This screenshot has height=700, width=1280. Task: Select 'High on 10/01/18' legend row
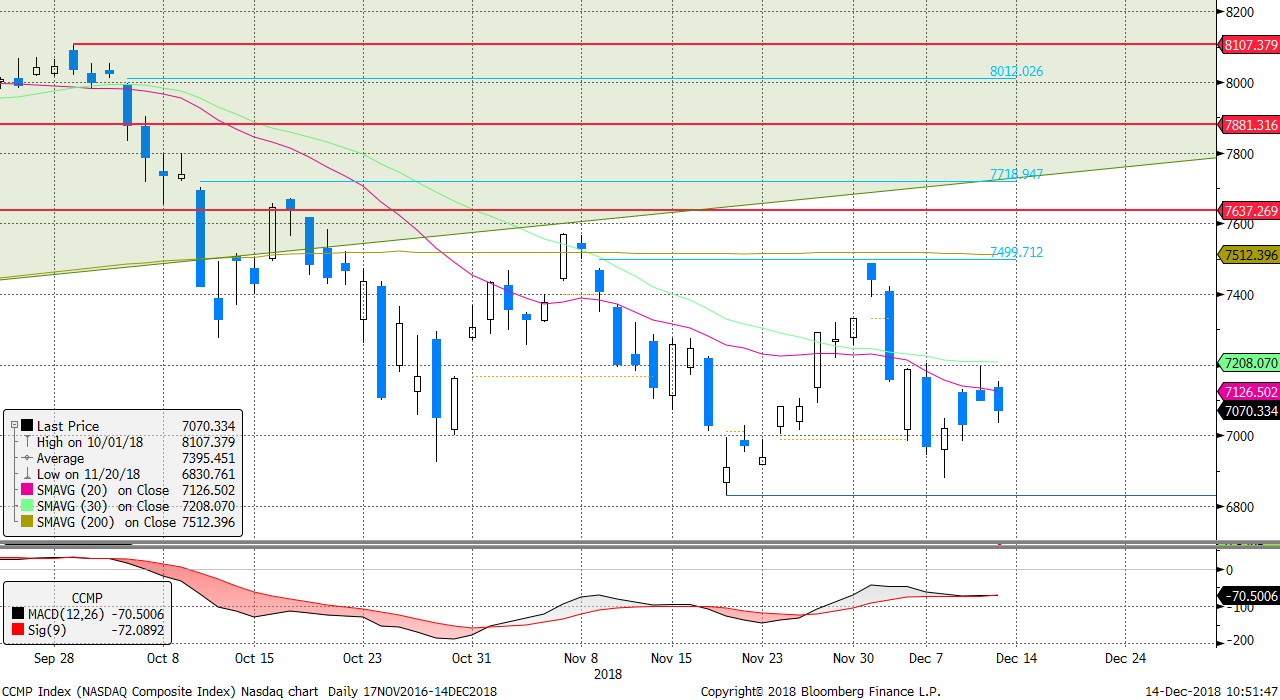89,442
